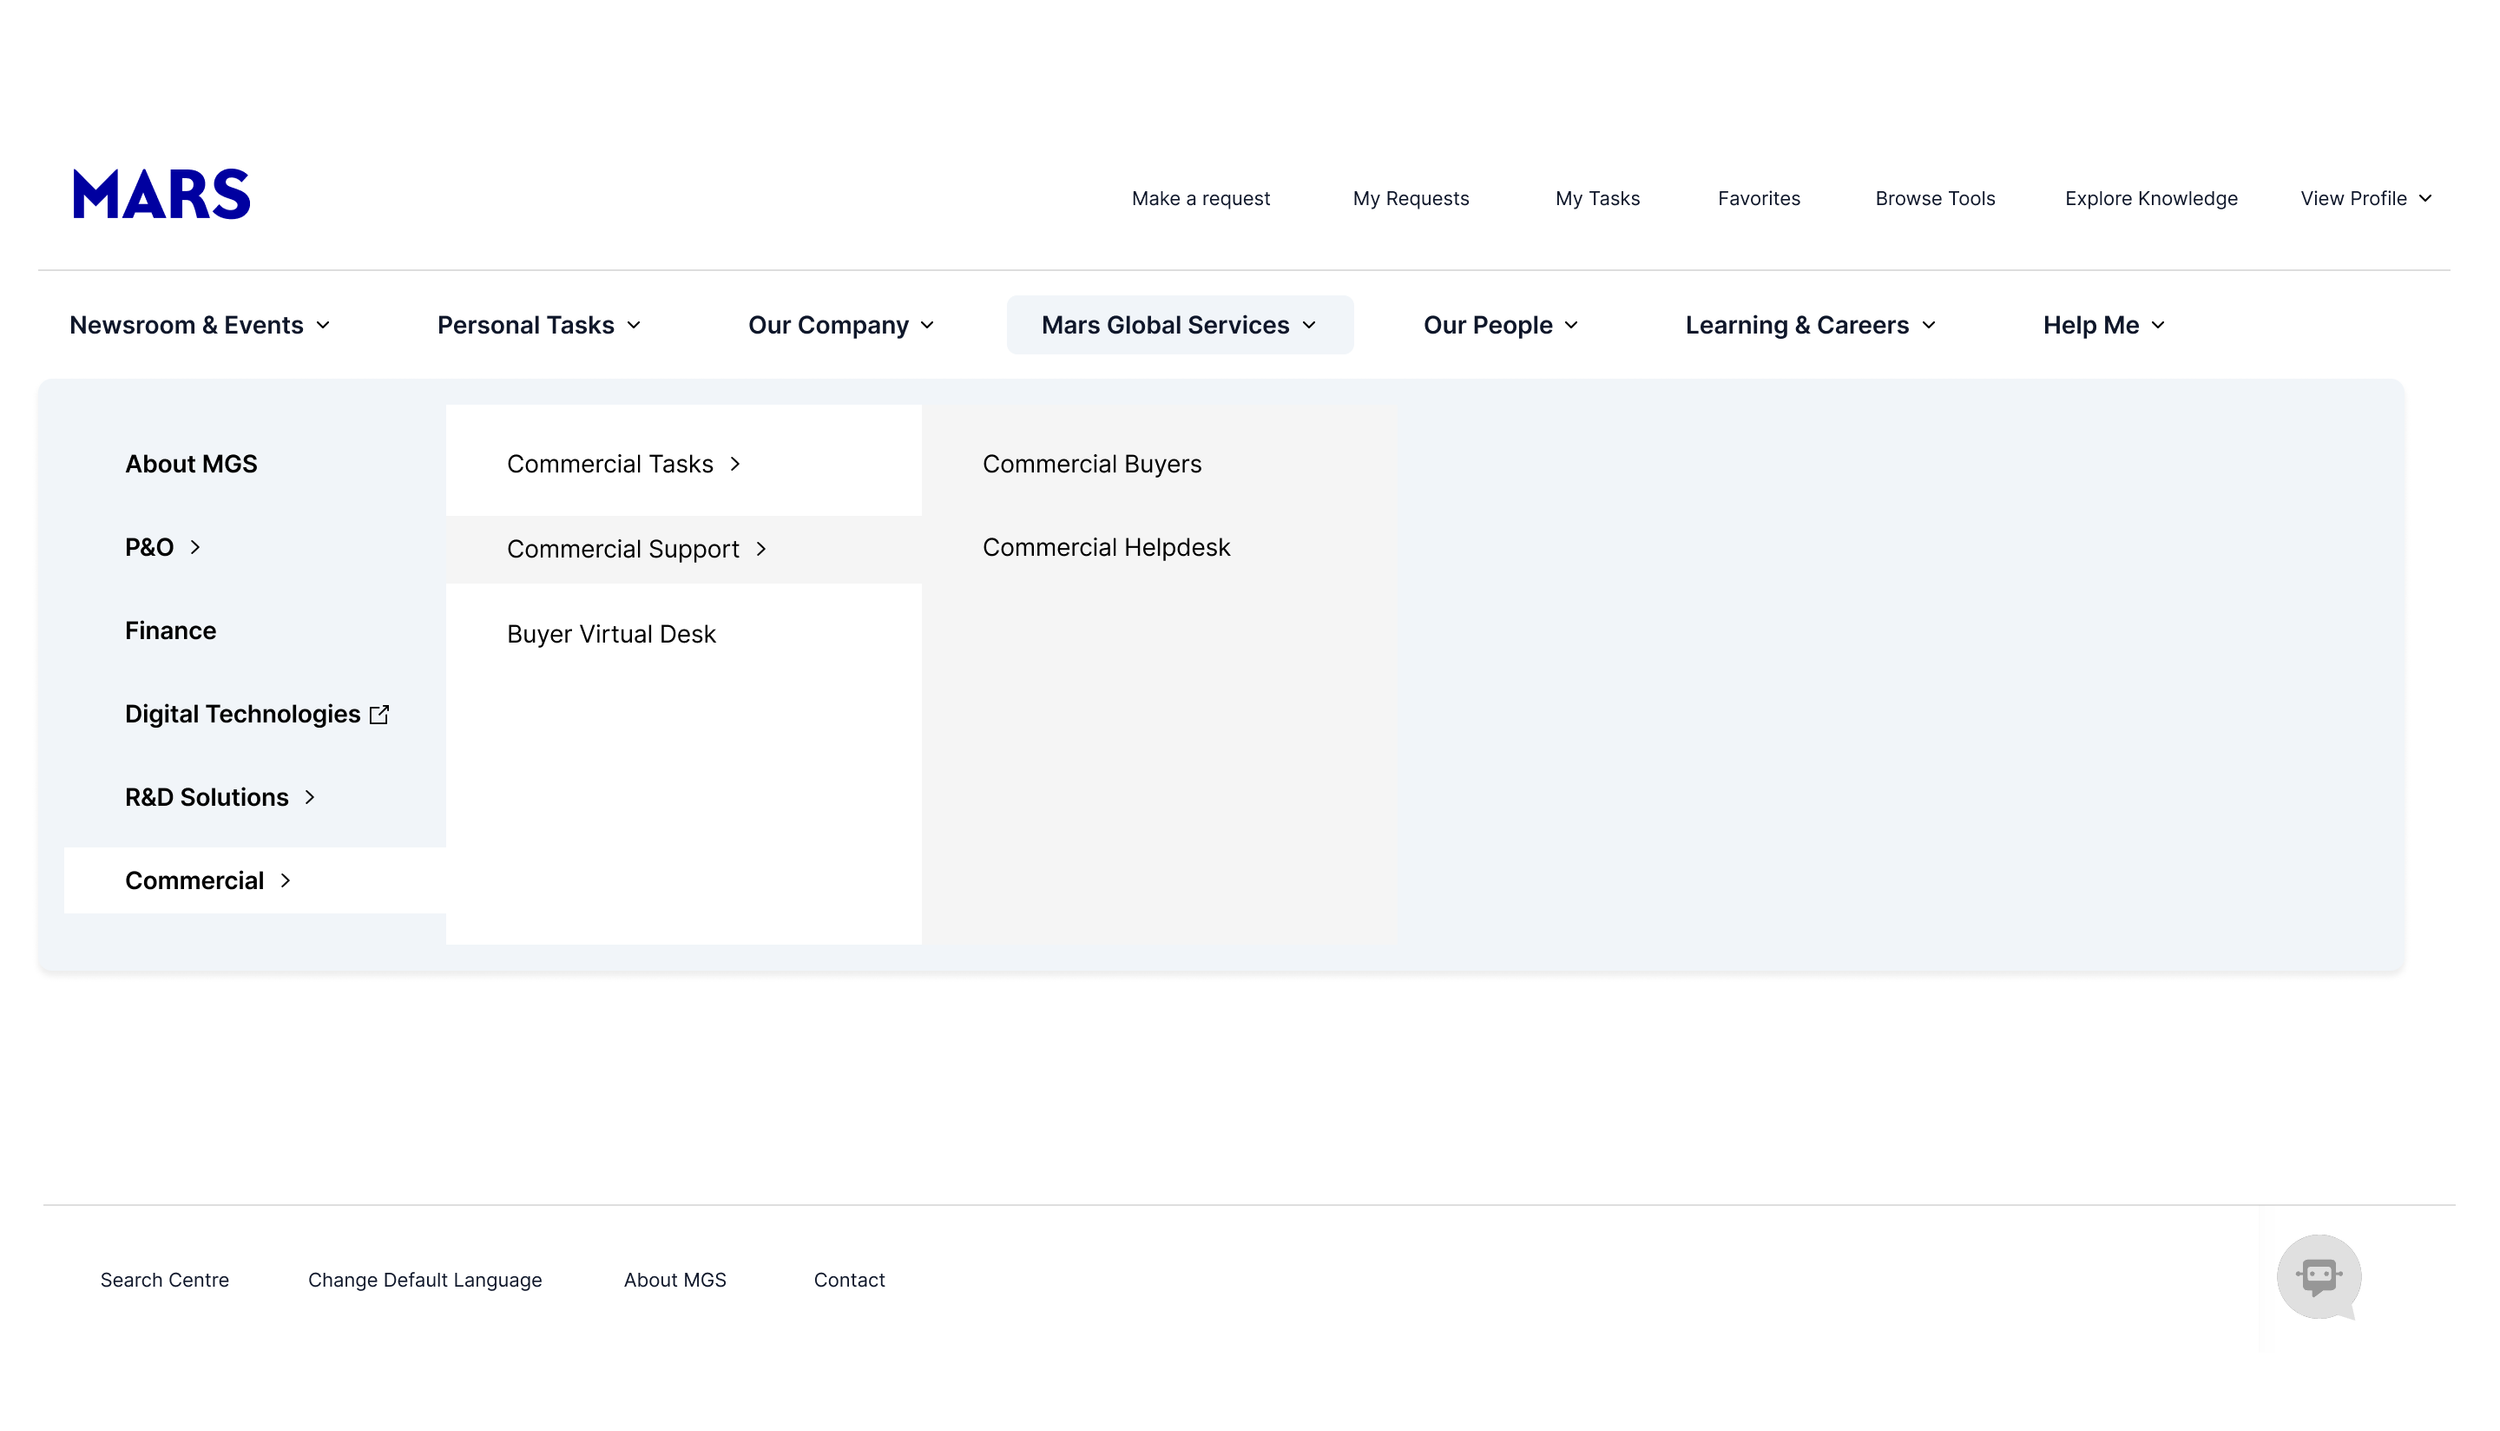
Task: Expand the P&O submenu
Action: click(x=162, y=547)
